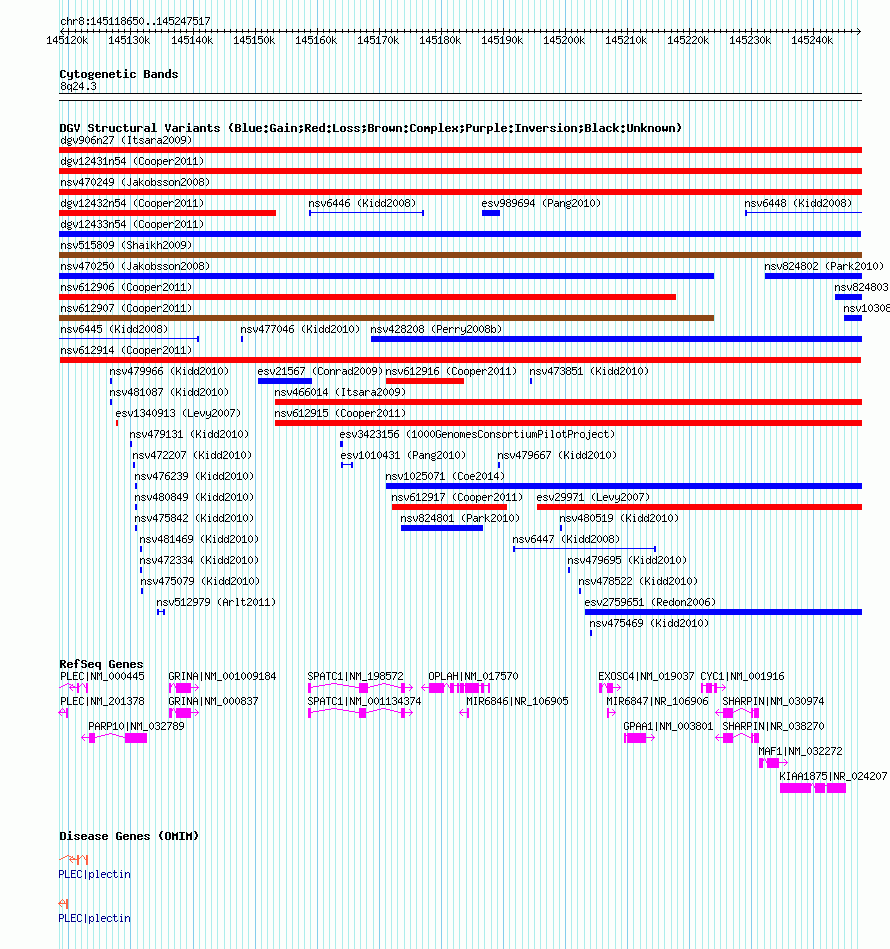Click the RefSeq Genes track title
Viewport: 890px width, 949px height.
pos(101,664)
